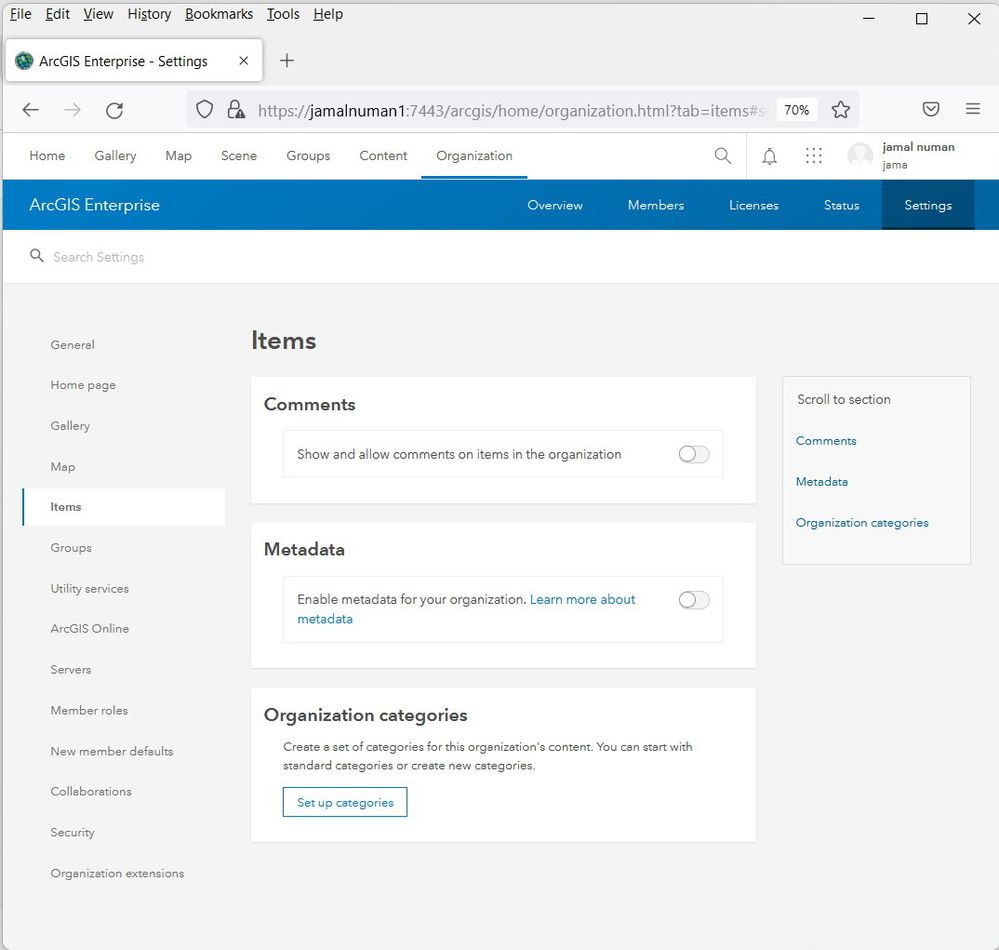Select Items in settings sidebar
Screen dimensions: 999x950
[124, 507]
